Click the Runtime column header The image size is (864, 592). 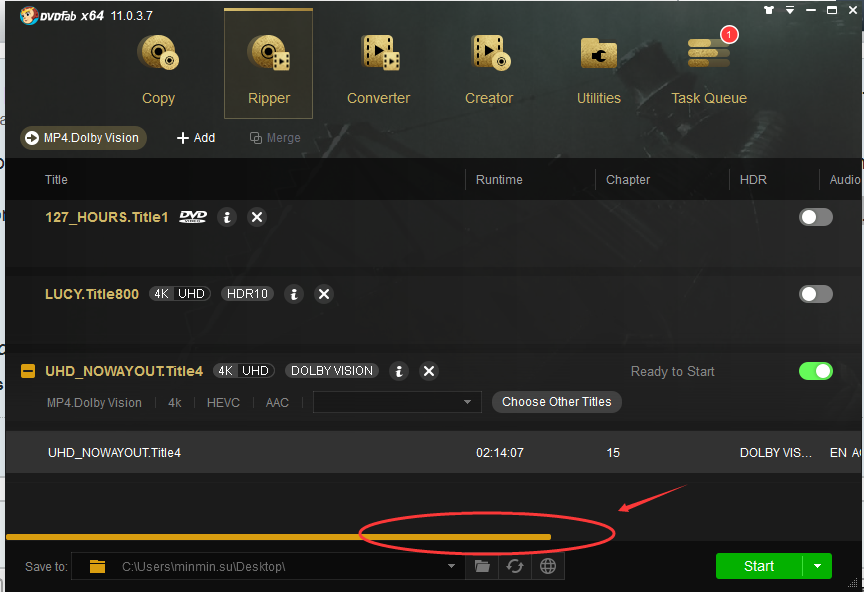499,180
